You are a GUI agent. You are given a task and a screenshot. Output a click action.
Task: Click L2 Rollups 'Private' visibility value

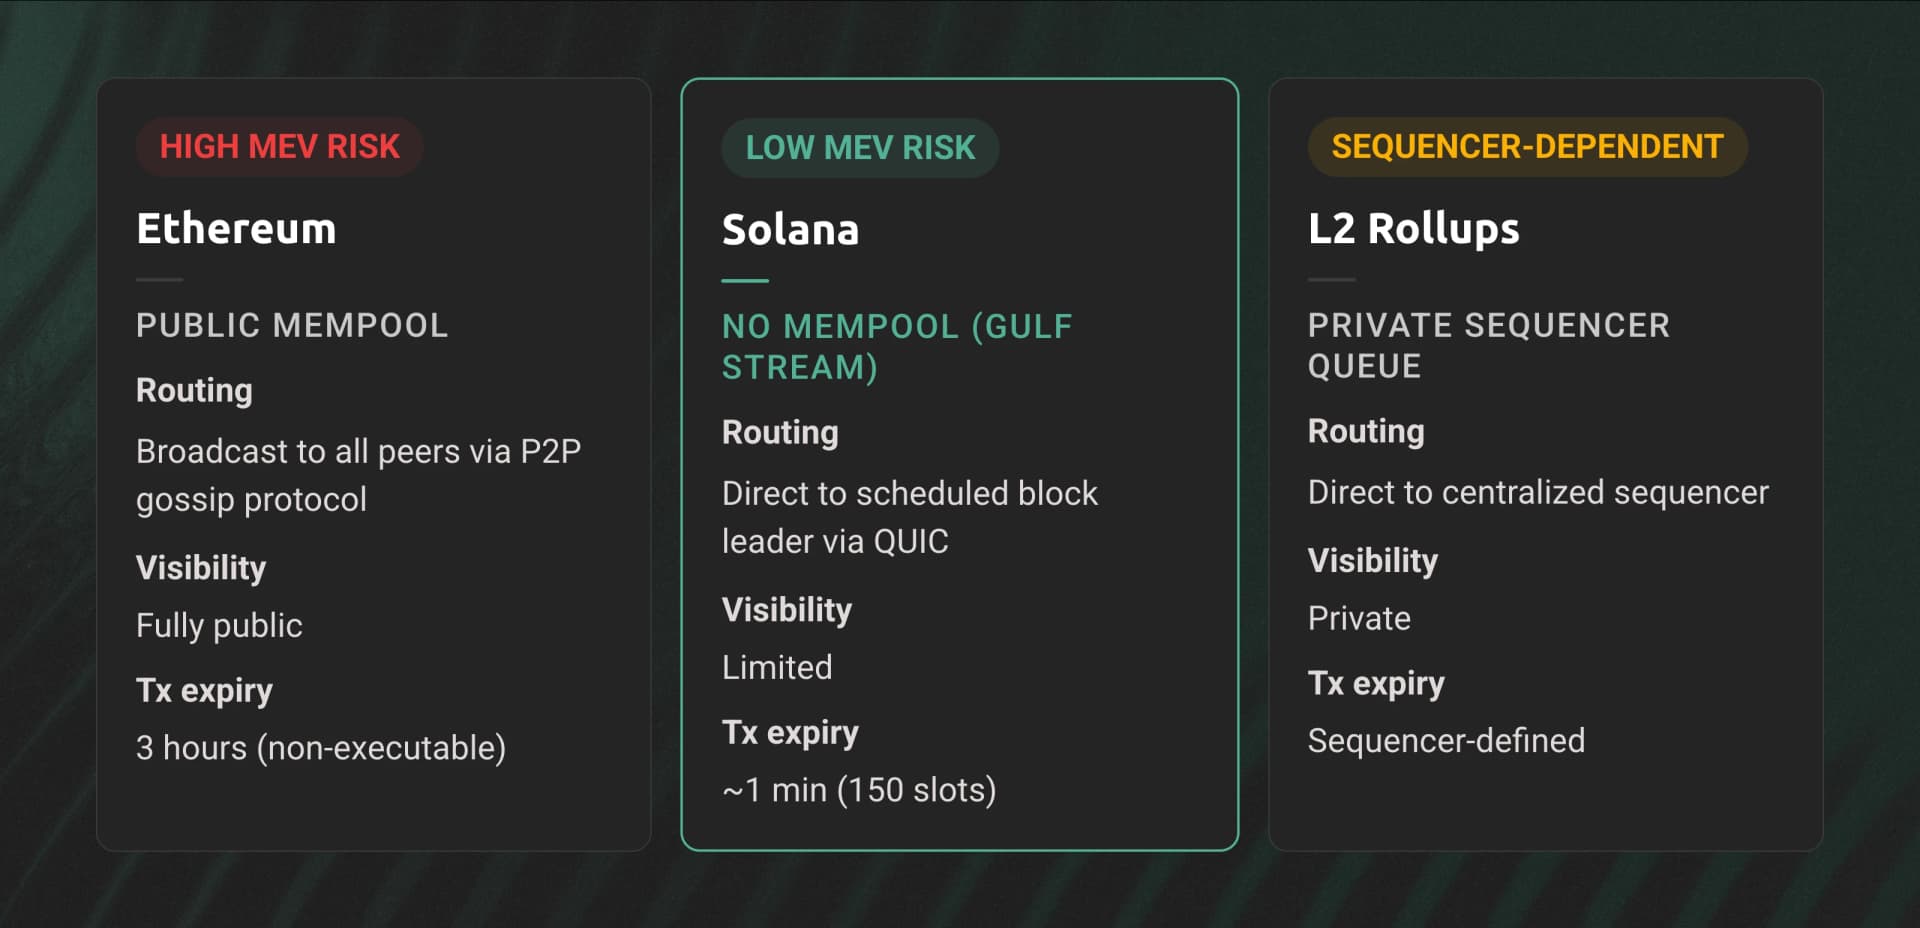[1359, 618]
